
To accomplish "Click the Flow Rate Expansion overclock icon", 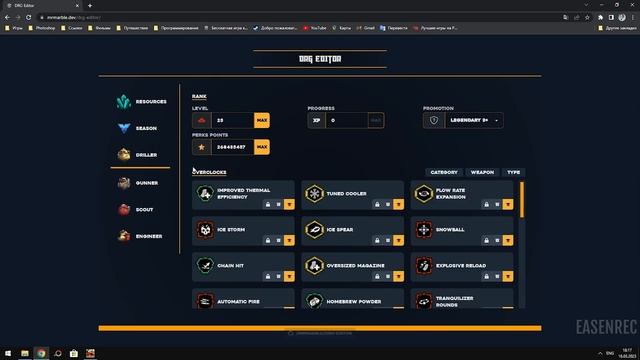I will (424, 193).
